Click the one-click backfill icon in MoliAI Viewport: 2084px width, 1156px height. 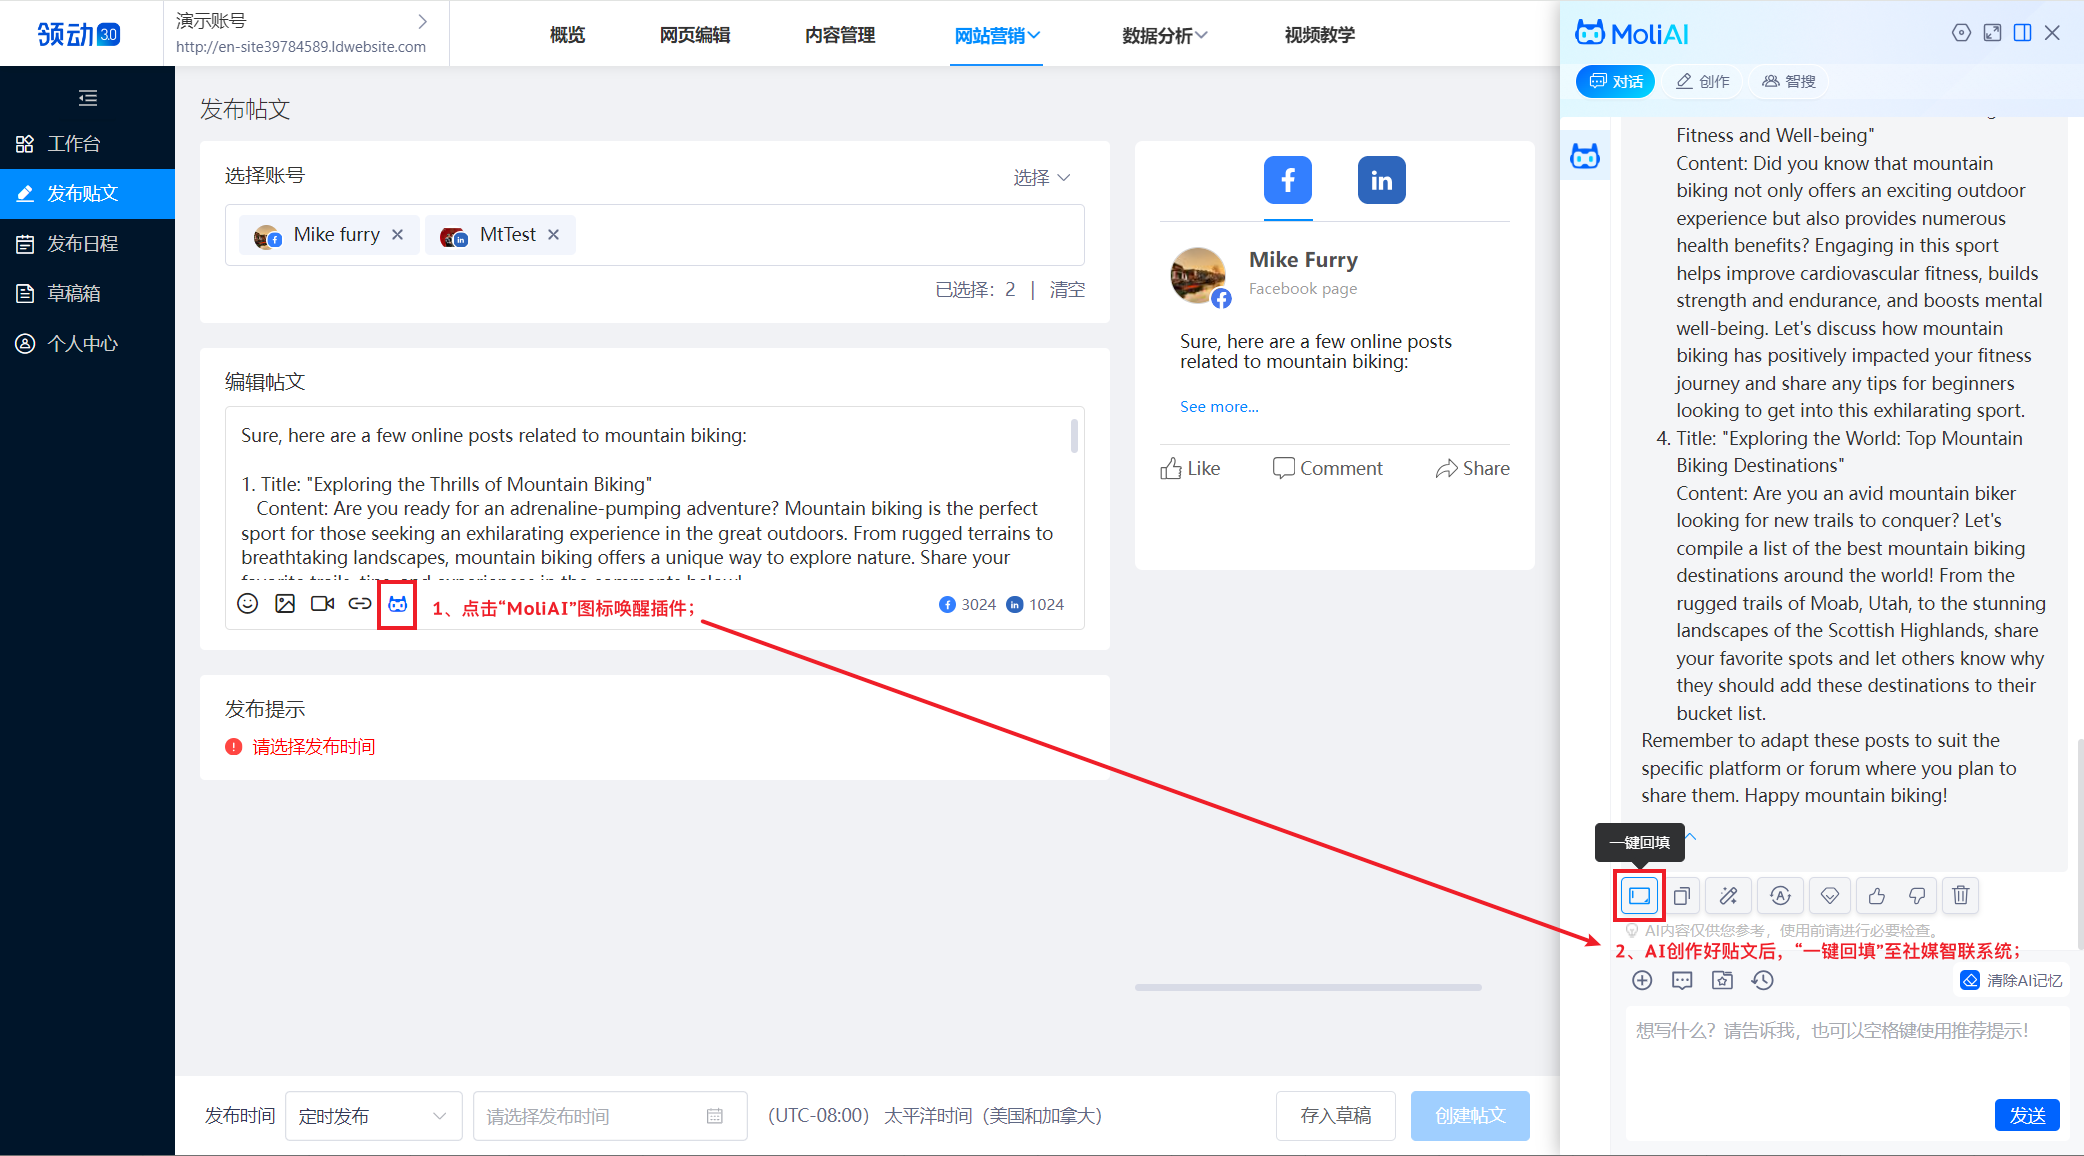click(x=1639, y=896)
